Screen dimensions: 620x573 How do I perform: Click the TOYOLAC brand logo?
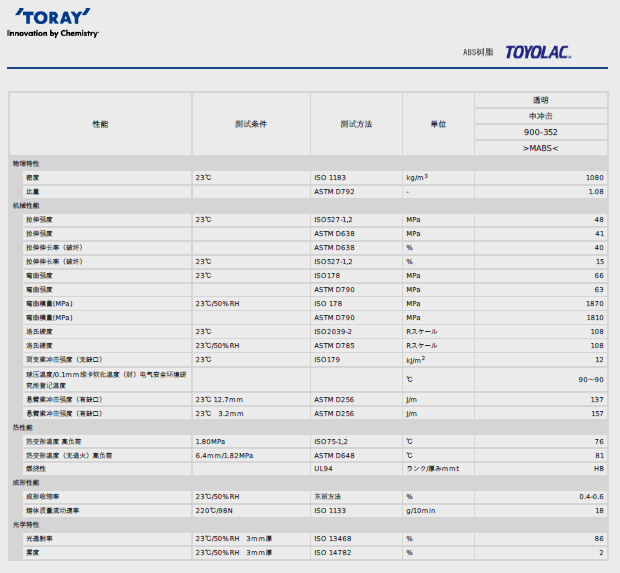pyautogui.click(x=538, y=52)
